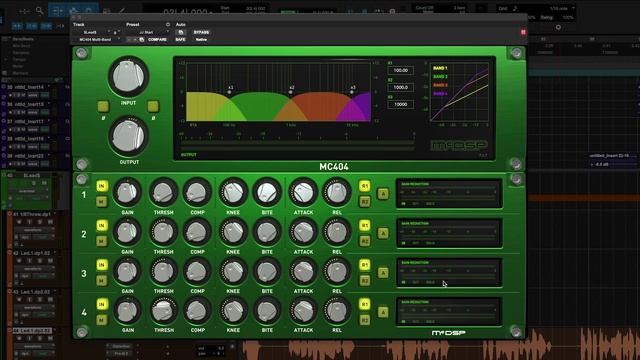Click the Band 4 THRESH knob
The image size is (640, 360).
click(163, 310)
